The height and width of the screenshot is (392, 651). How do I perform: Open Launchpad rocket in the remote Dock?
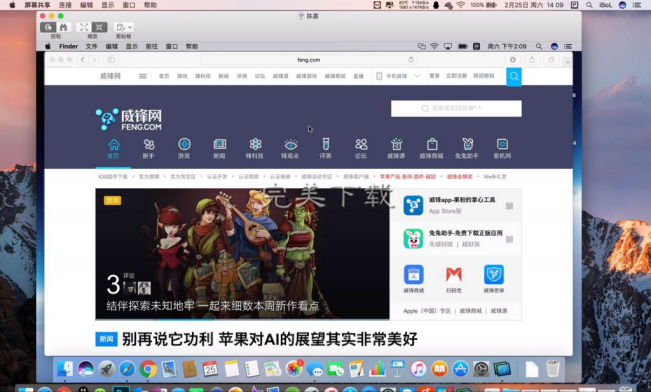pos(106,369)
